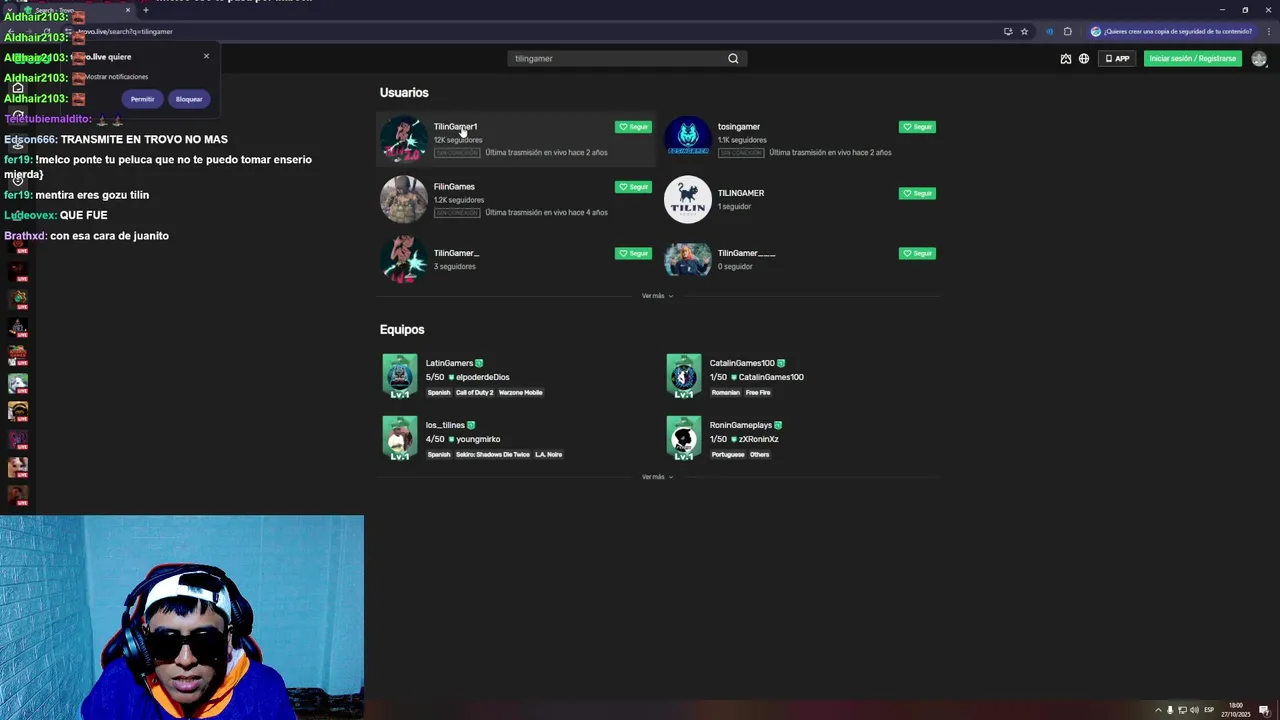Open the TilinGamer____ avatar with 0 followers

point(688,259)
